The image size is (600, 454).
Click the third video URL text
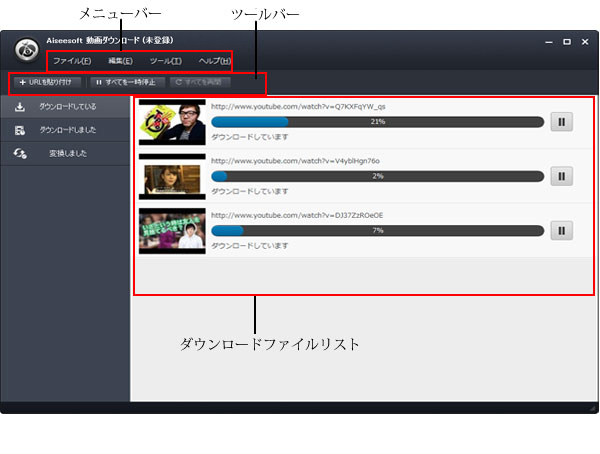(297, 215)
